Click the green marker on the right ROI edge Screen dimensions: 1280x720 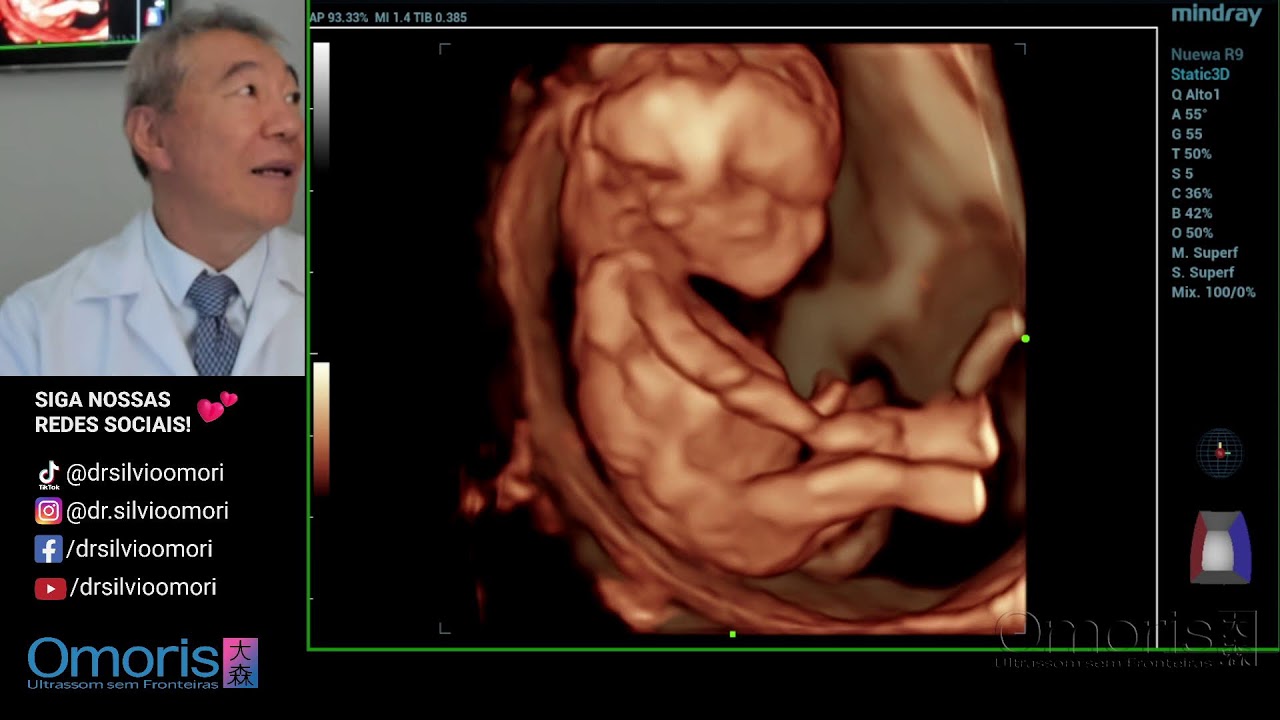(1025, 339)
